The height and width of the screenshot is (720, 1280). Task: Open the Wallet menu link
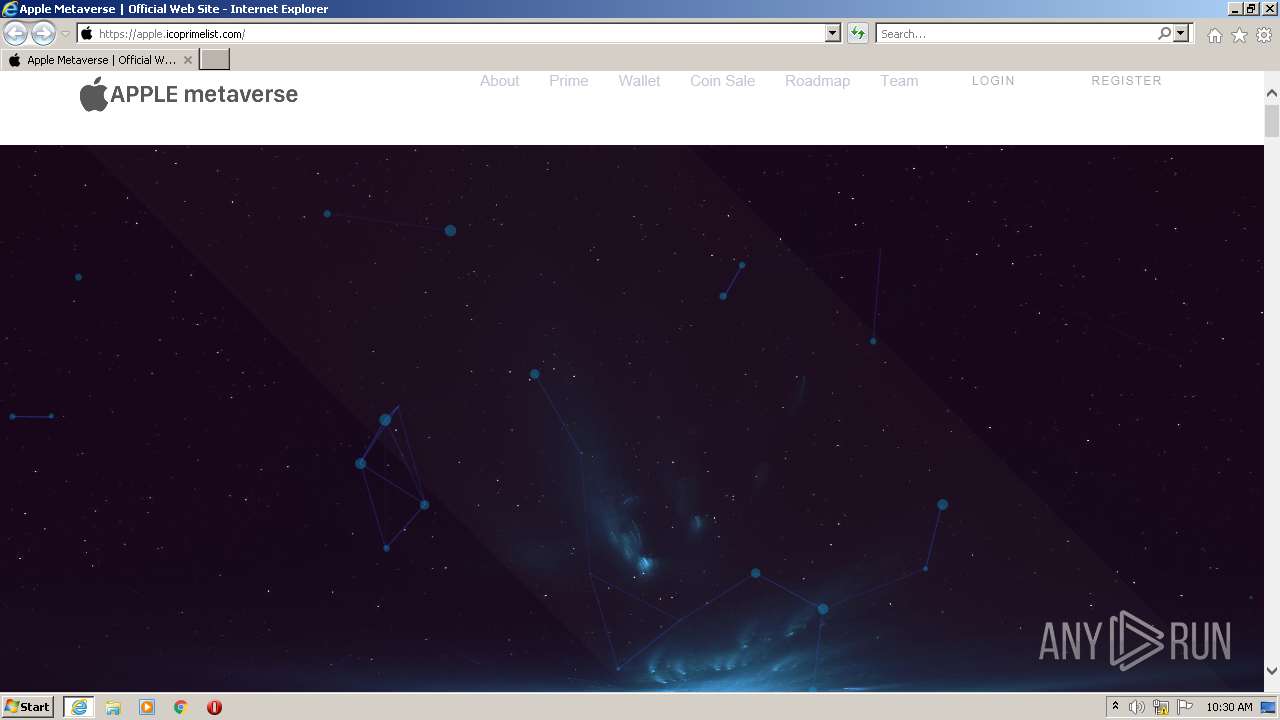tap(639, 81)
